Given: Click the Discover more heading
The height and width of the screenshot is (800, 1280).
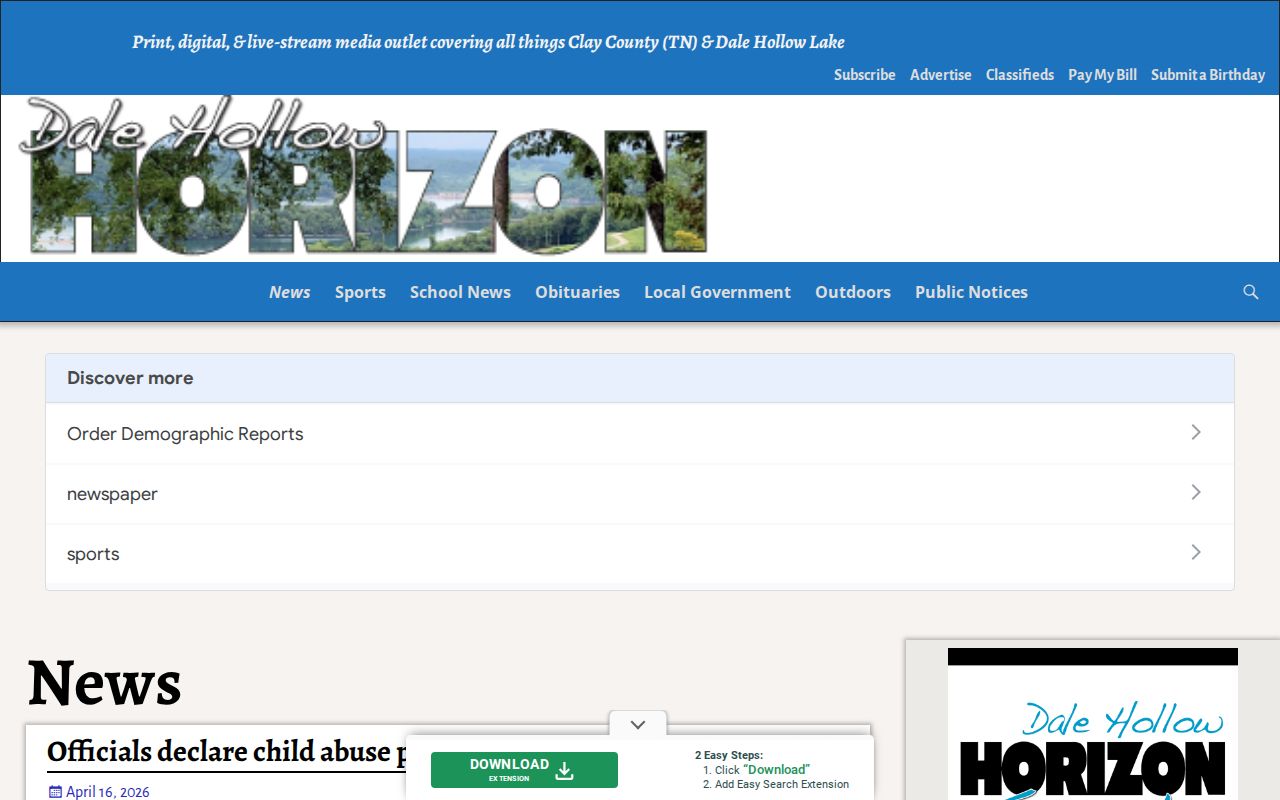Looking at the screenshot, I should click(x=130, y=378).
